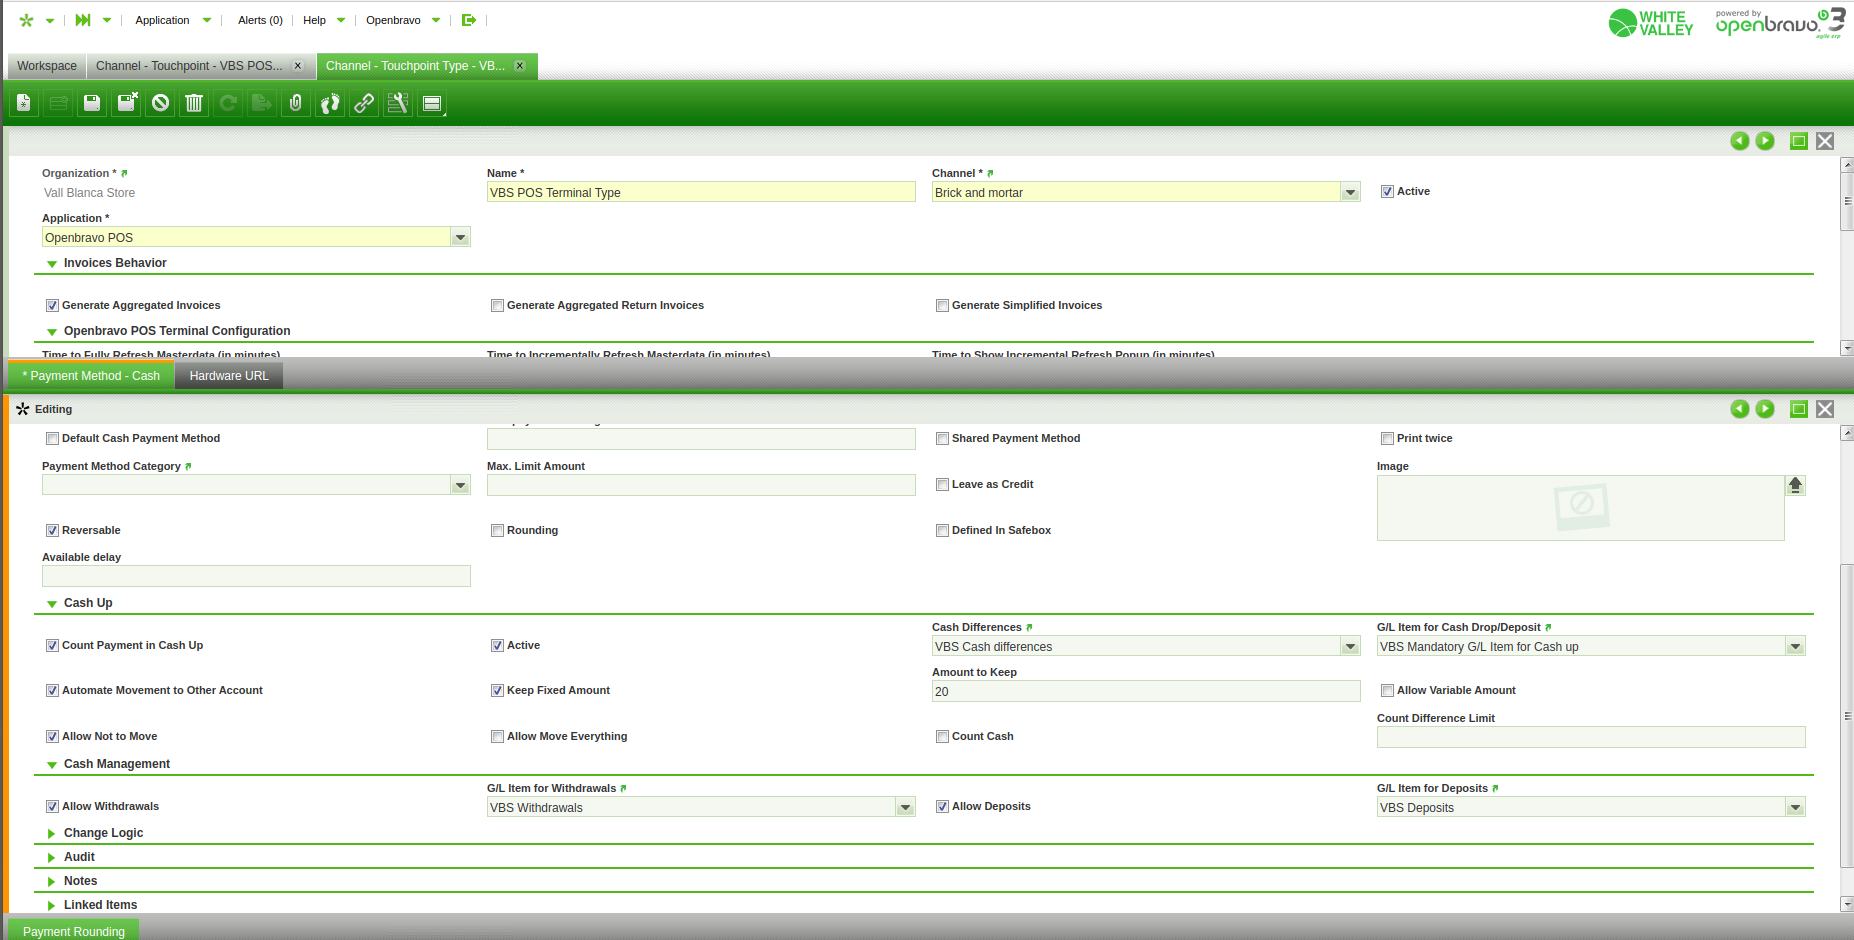The width and height of the screenshot is (1854, 940).
Task: Click the chain link icon in toolbar
Action: tap(364, 103)
